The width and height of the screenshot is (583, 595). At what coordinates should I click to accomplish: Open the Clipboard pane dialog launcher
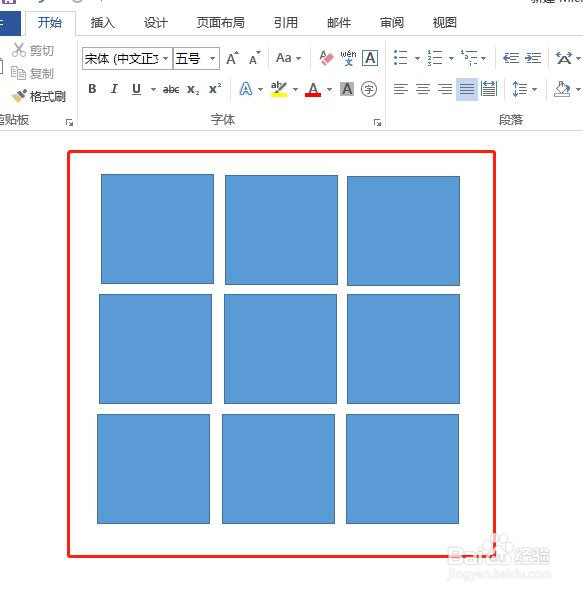point(69,122)
